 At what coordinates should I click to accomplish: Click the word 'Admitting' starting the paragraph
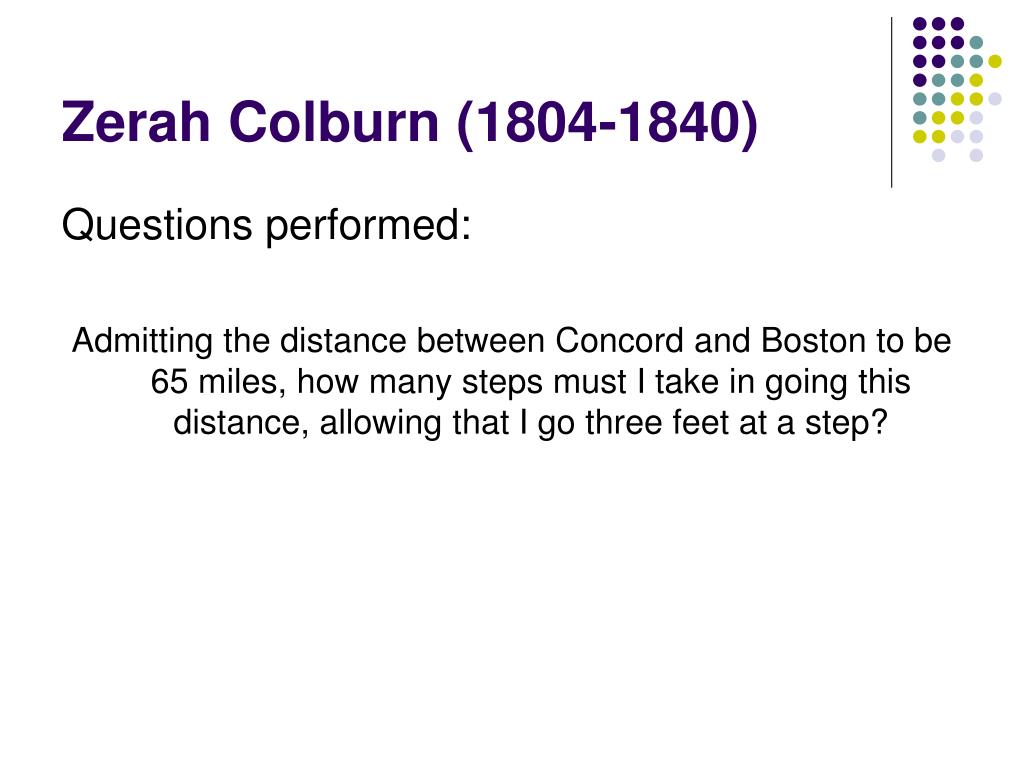142,342
